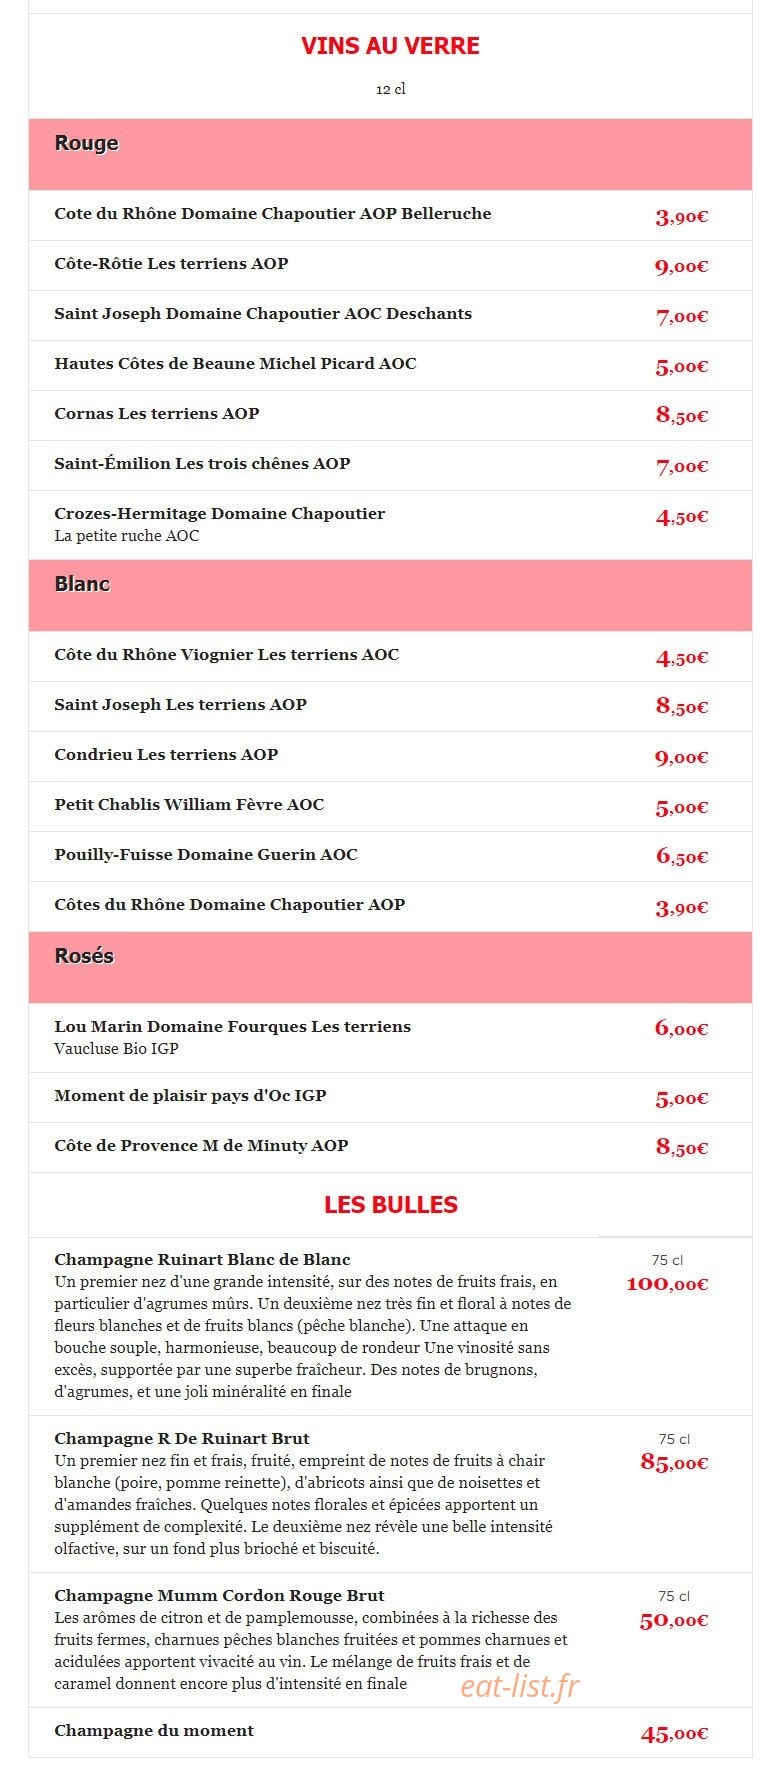
Task: Select the Rosés section header
Action: click(x=390, y=967)
